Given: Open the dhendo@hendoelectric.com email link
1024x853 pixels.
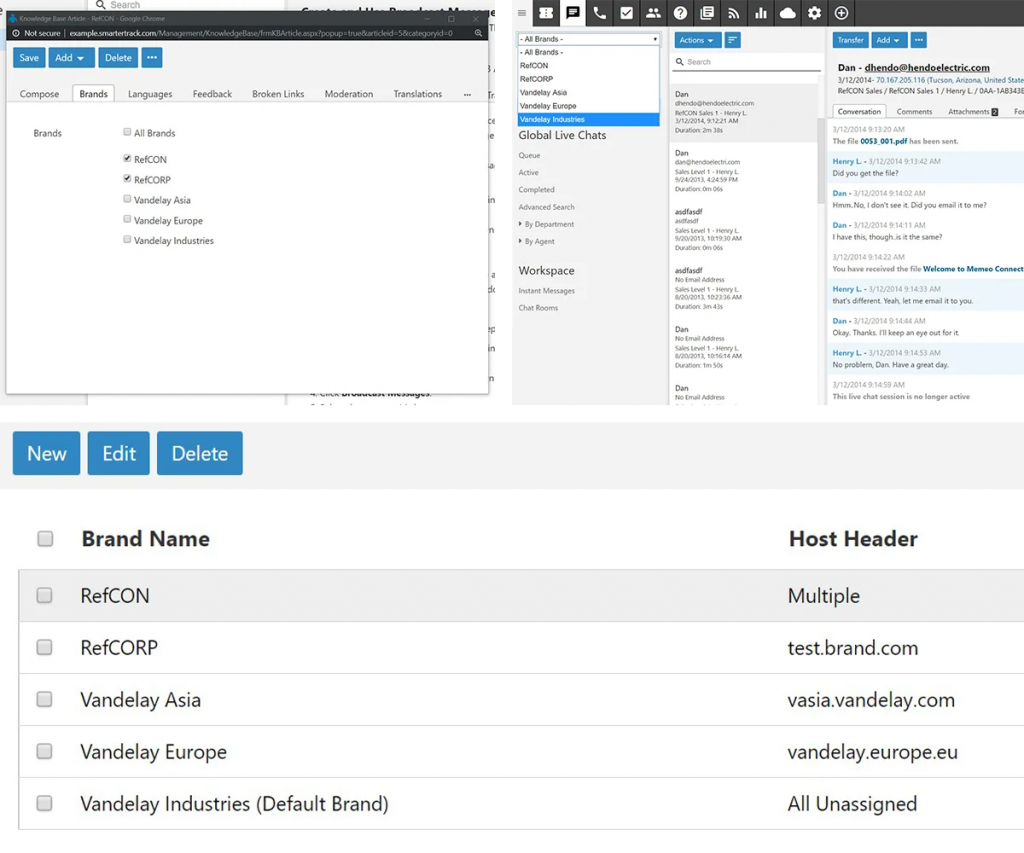Looking at the screenshot, I should (927, 67).
